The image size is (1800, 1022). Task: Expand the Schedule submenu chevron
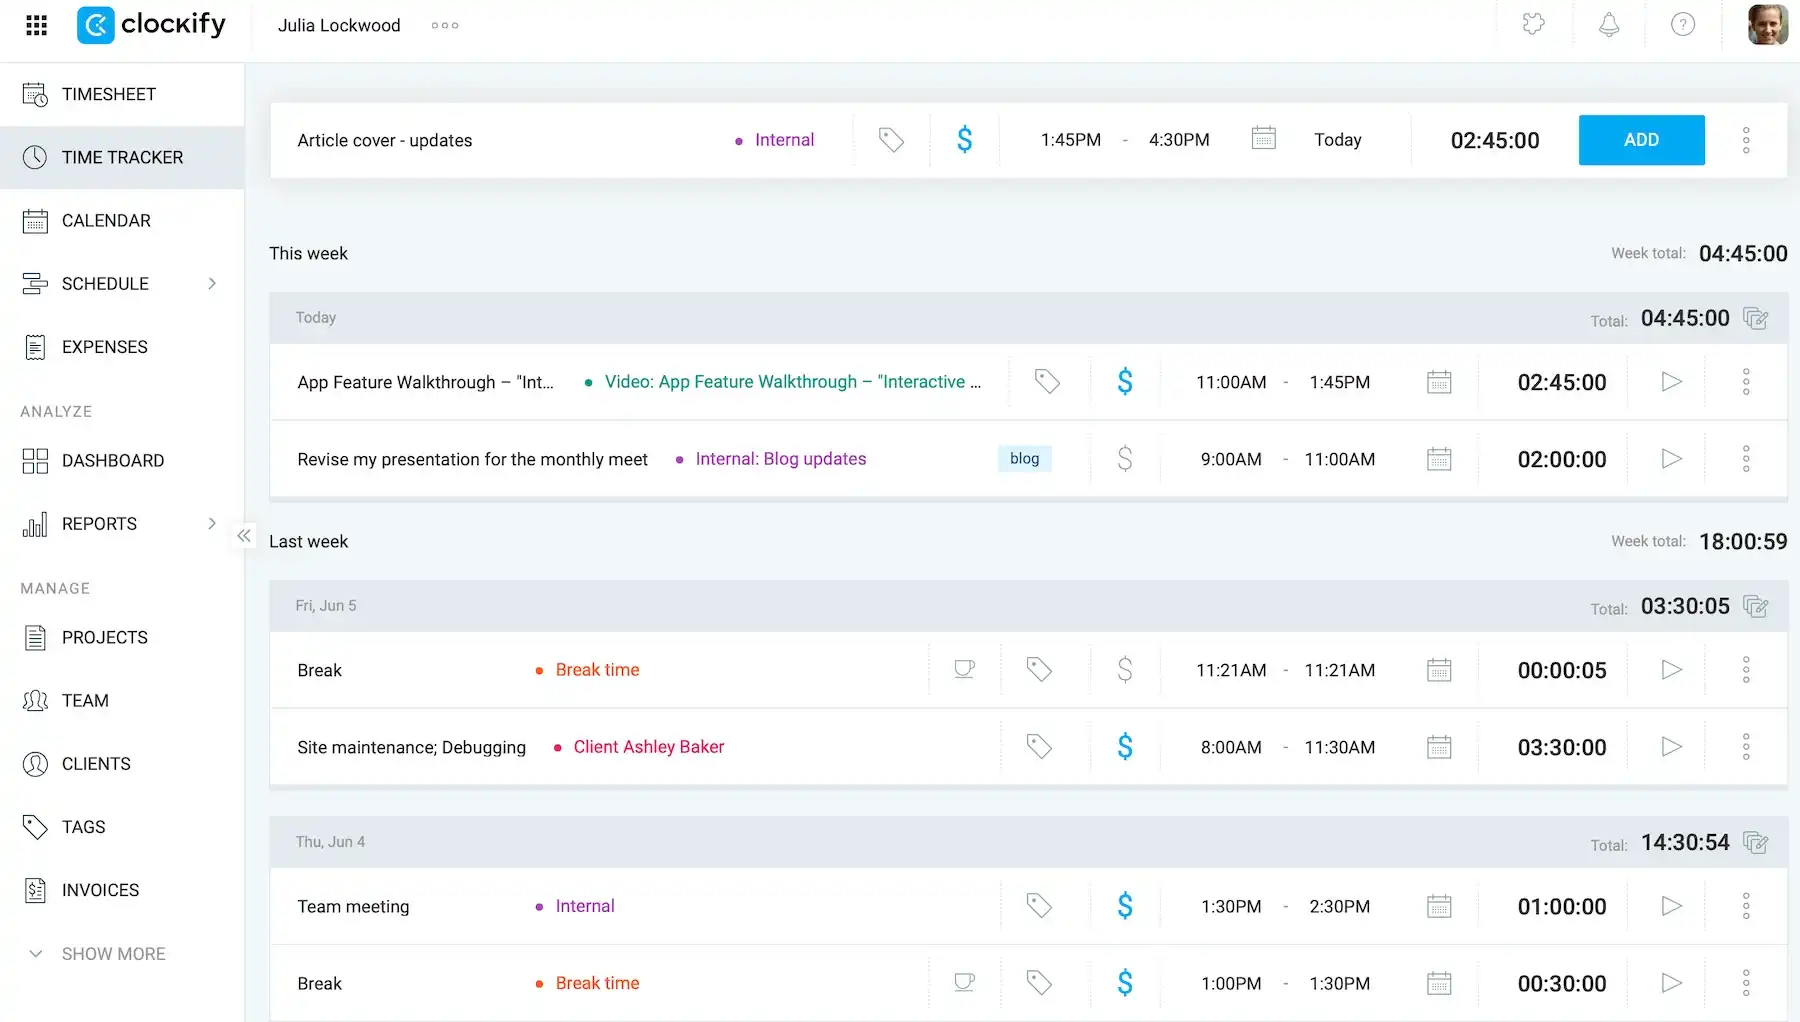click(x=212, y=283)
